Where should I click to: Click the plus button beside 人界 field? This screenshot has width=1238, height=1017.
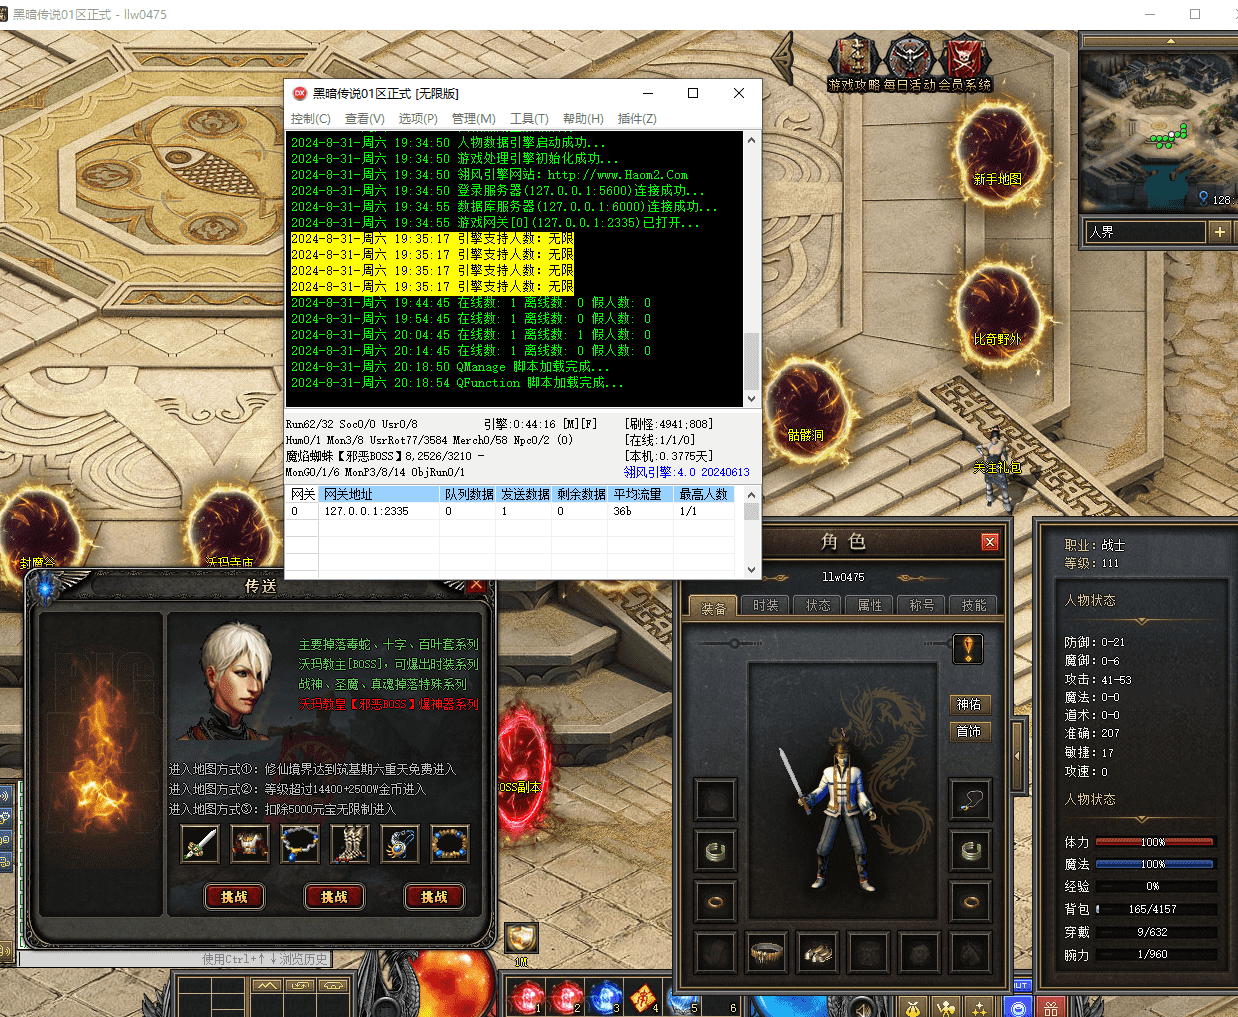tap(1219, 232)
